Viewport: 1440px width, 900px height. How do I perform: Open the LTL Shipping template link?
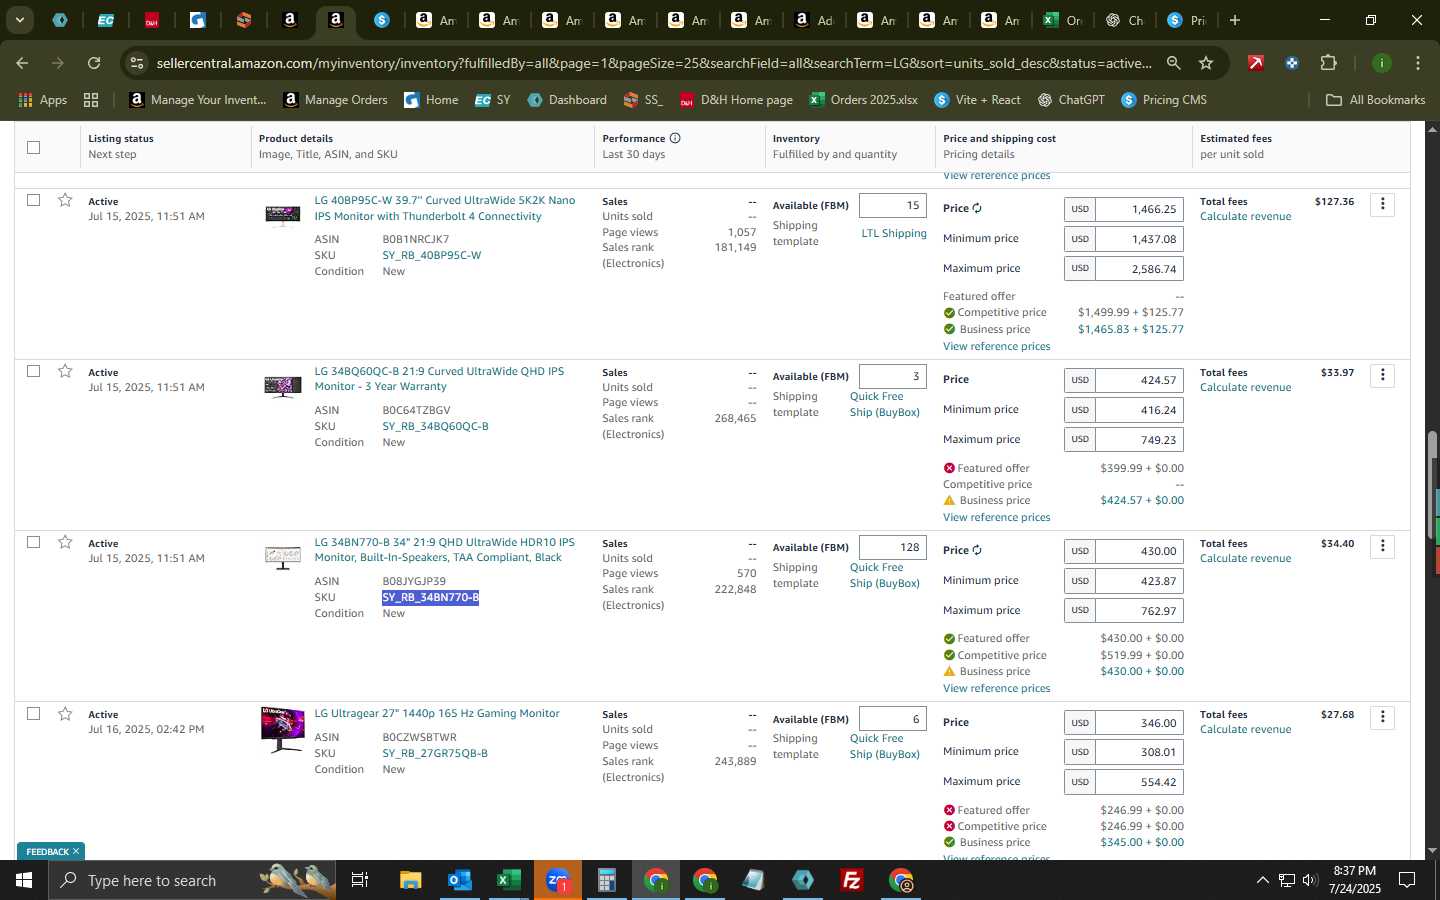click(x=894, y=233)
